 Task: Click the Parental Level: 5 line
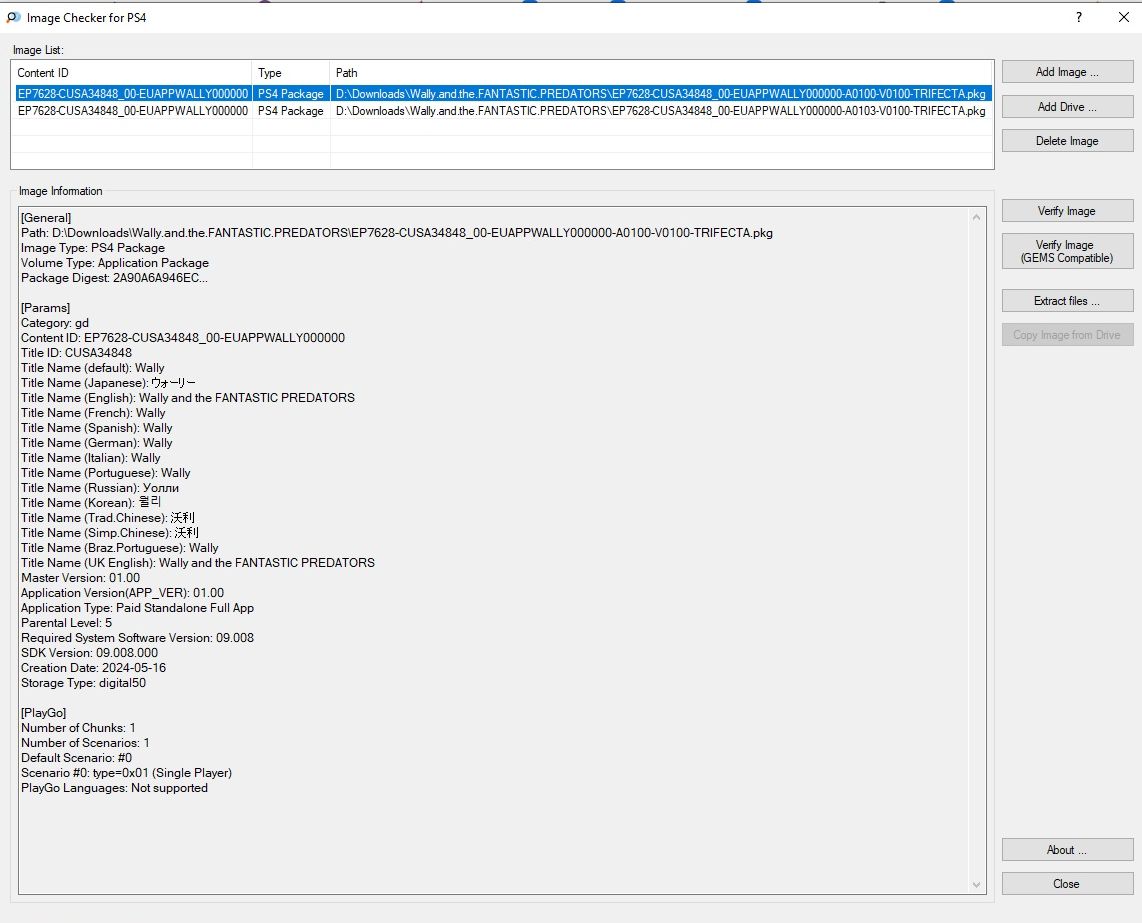point(66,623)
